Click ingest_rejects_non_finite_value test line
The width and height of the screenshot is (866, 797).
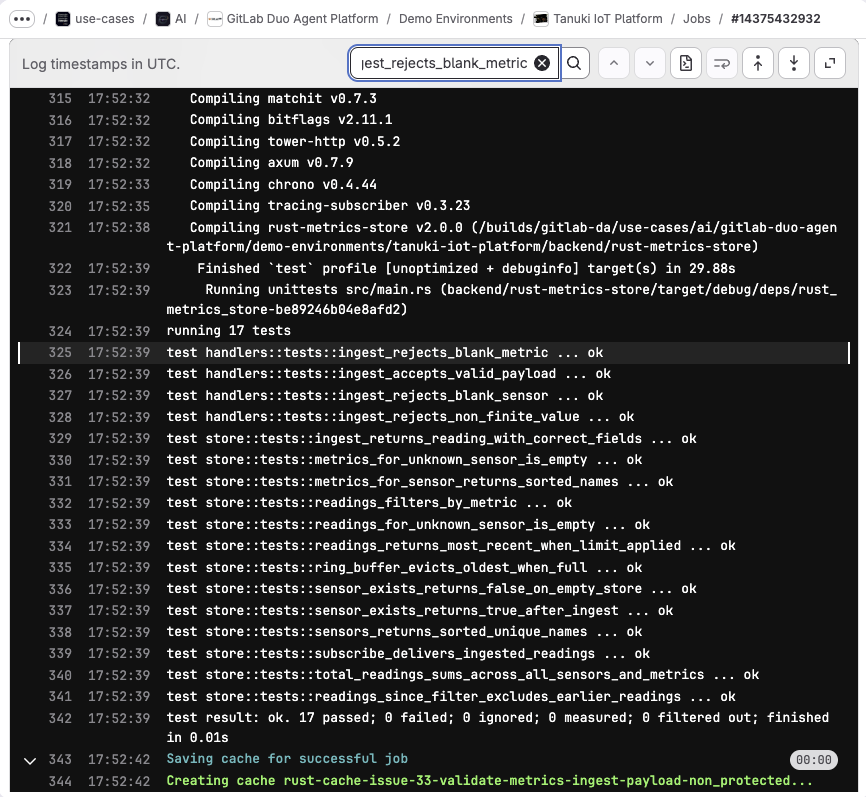(x=400, y=417)
